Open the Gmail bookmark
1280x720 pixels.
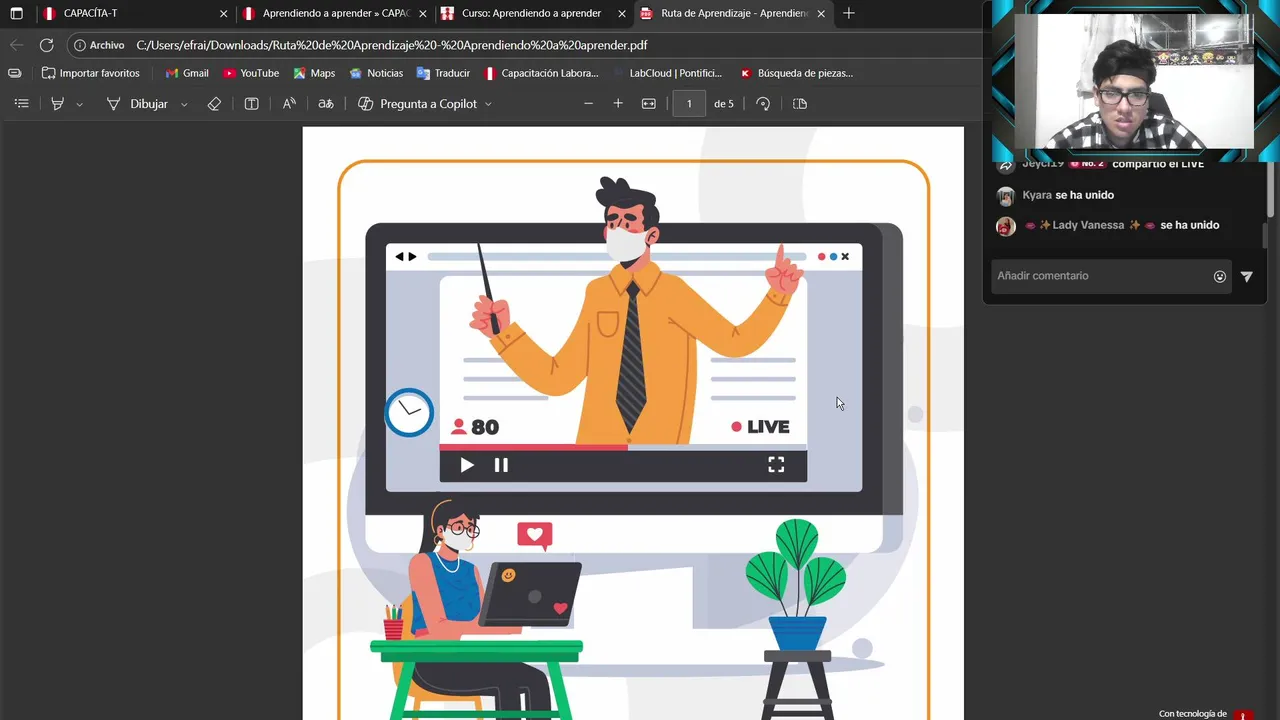point(187,73)
